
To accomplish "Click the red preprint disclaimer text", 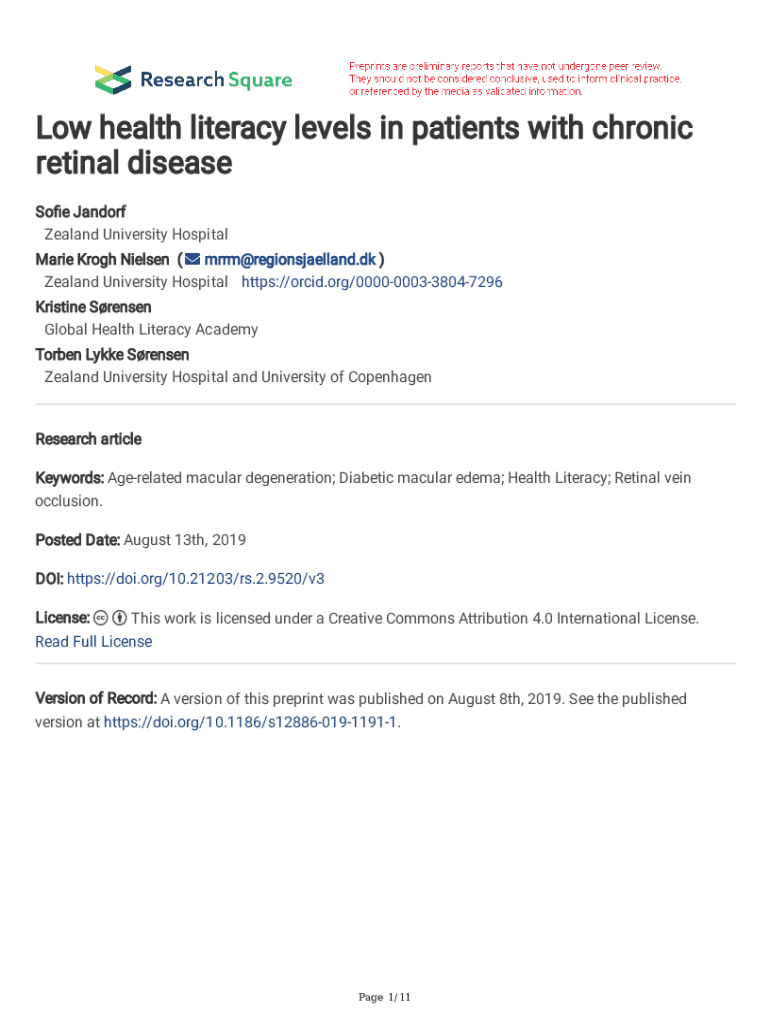I will click(x=515, y=78).
